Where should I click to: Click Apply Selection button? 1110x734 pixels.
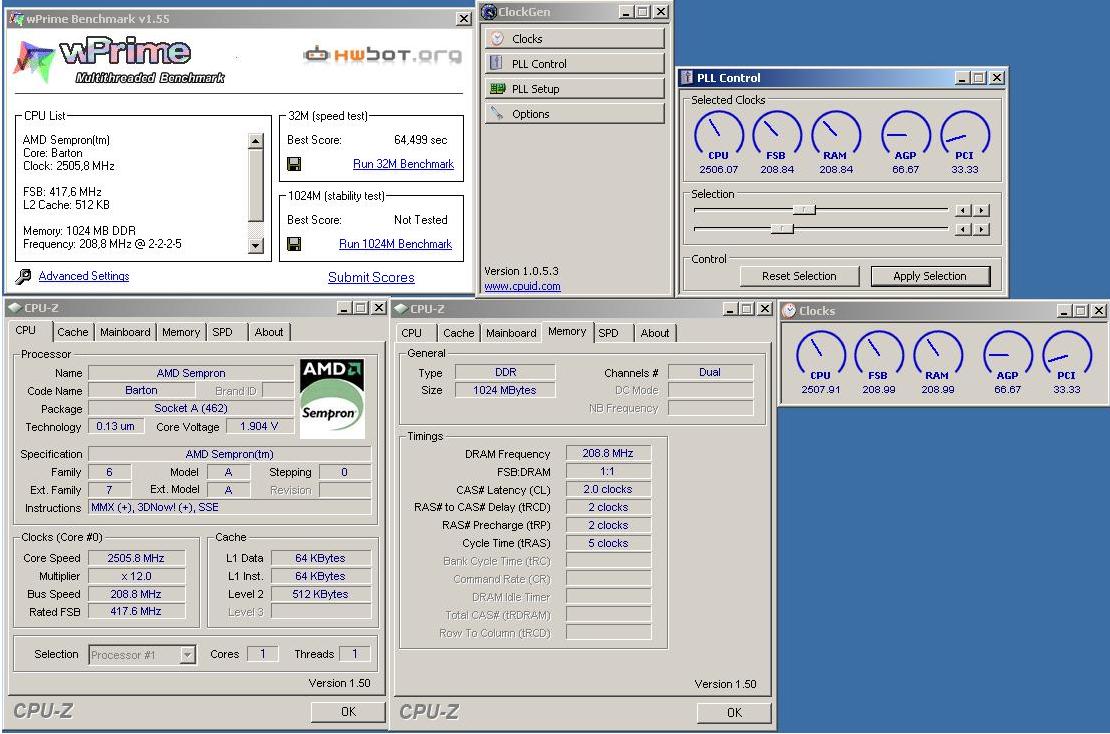[930, 276]
